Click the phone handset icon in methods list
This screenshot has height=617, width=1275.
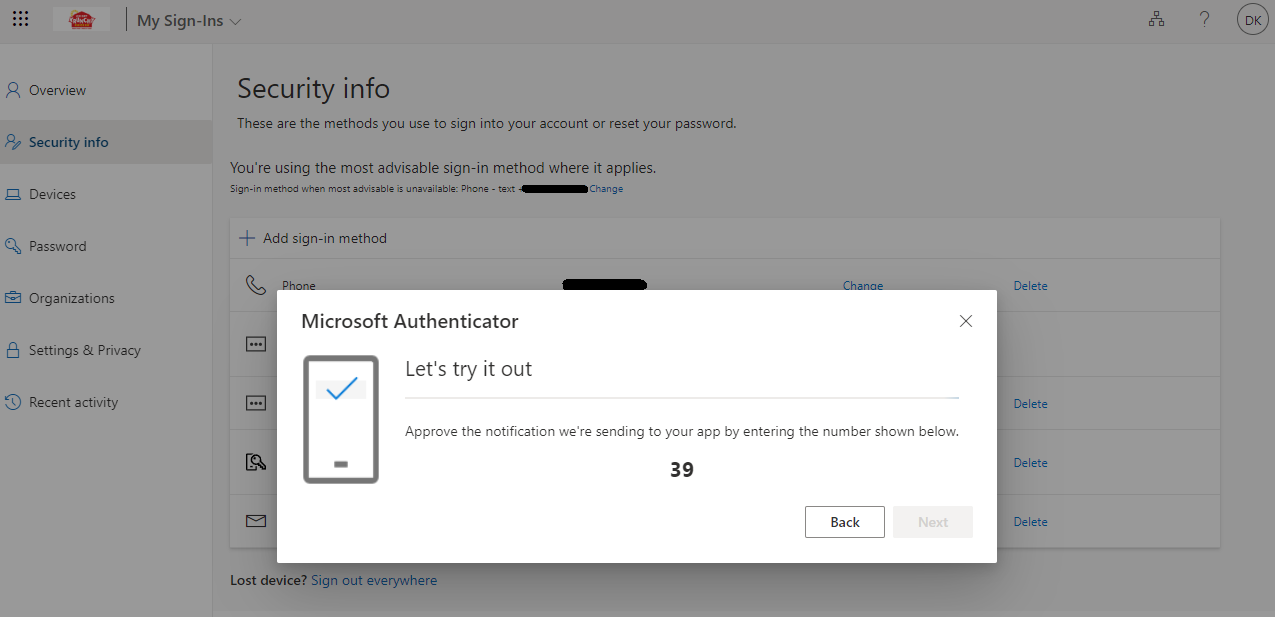pos(255,285)
